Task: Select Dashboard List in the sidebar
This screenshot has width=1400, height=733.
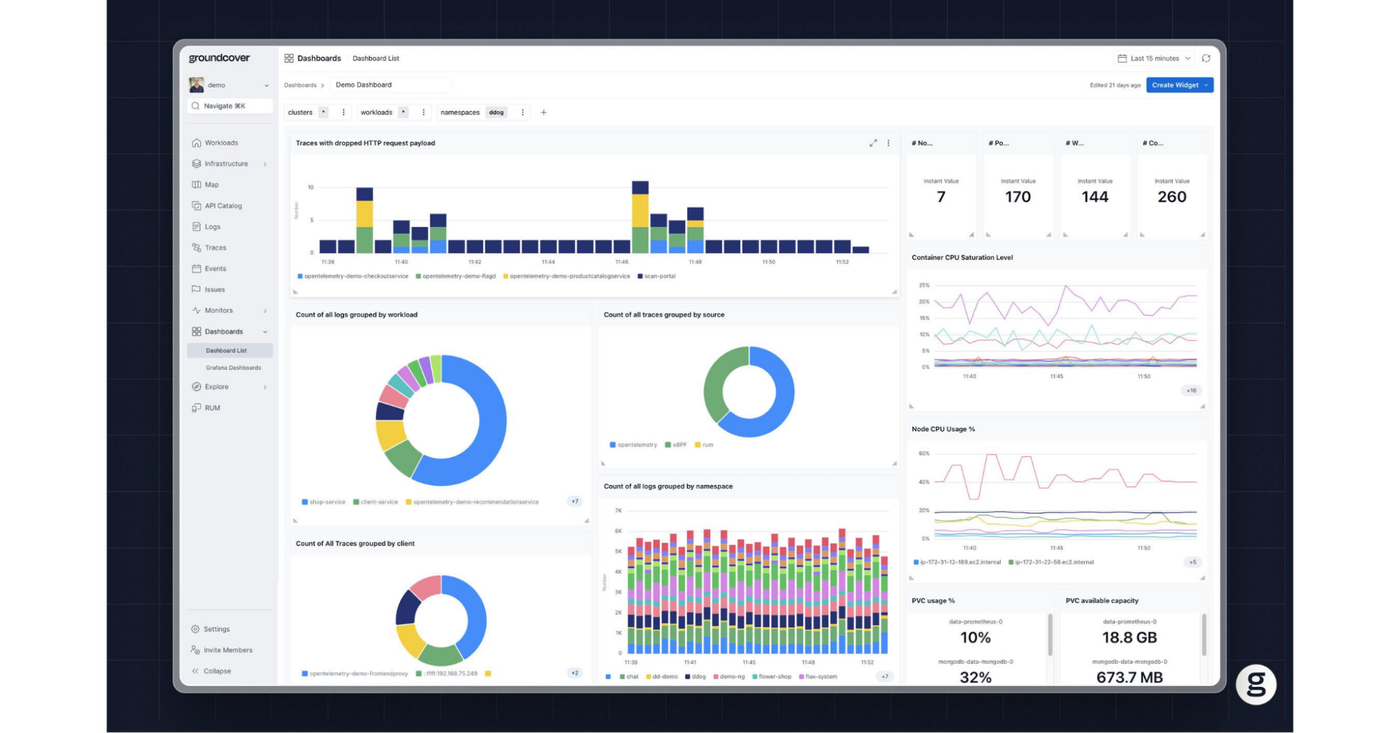Action: [229, 351]
